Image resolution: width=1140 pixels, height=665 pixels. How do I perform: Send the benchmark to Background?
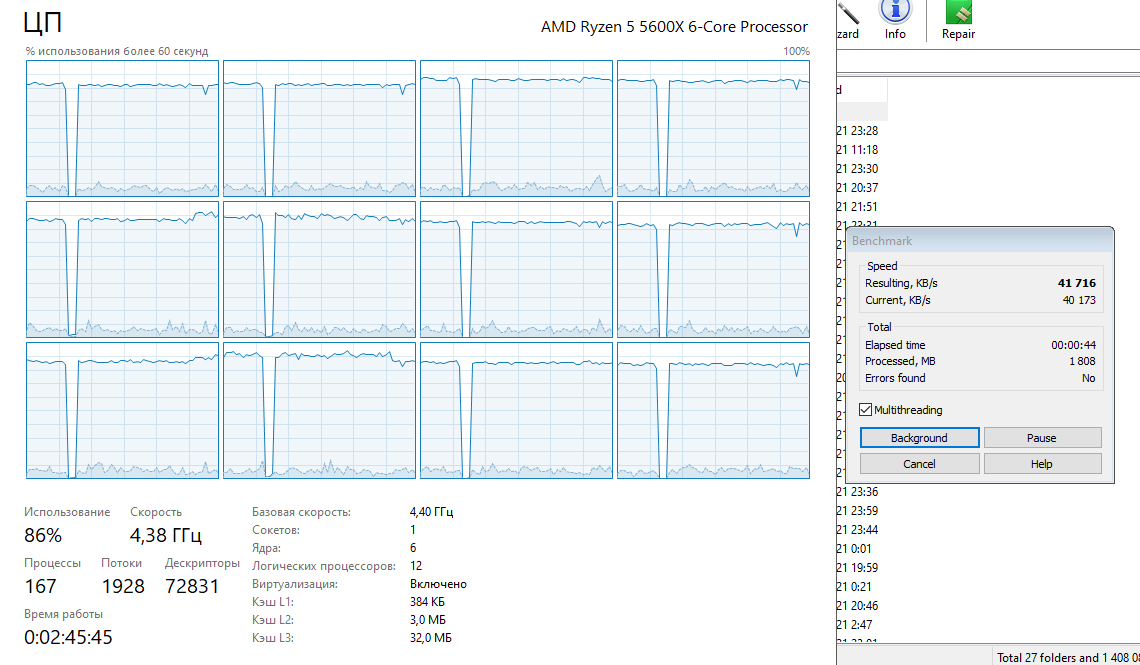(x=919, y=438)
